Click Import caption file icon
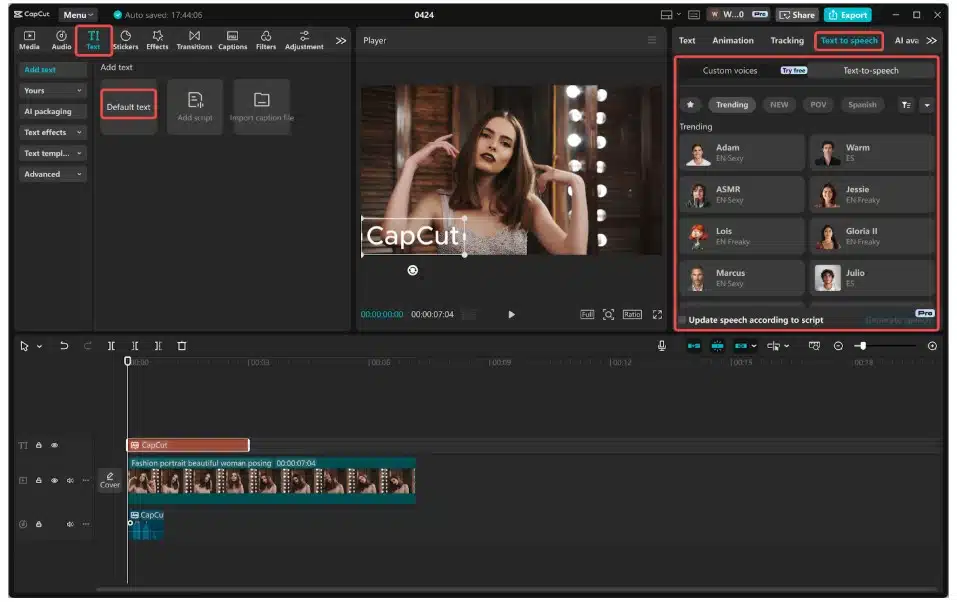Viewport: 957px width, 602px height. 261,106
